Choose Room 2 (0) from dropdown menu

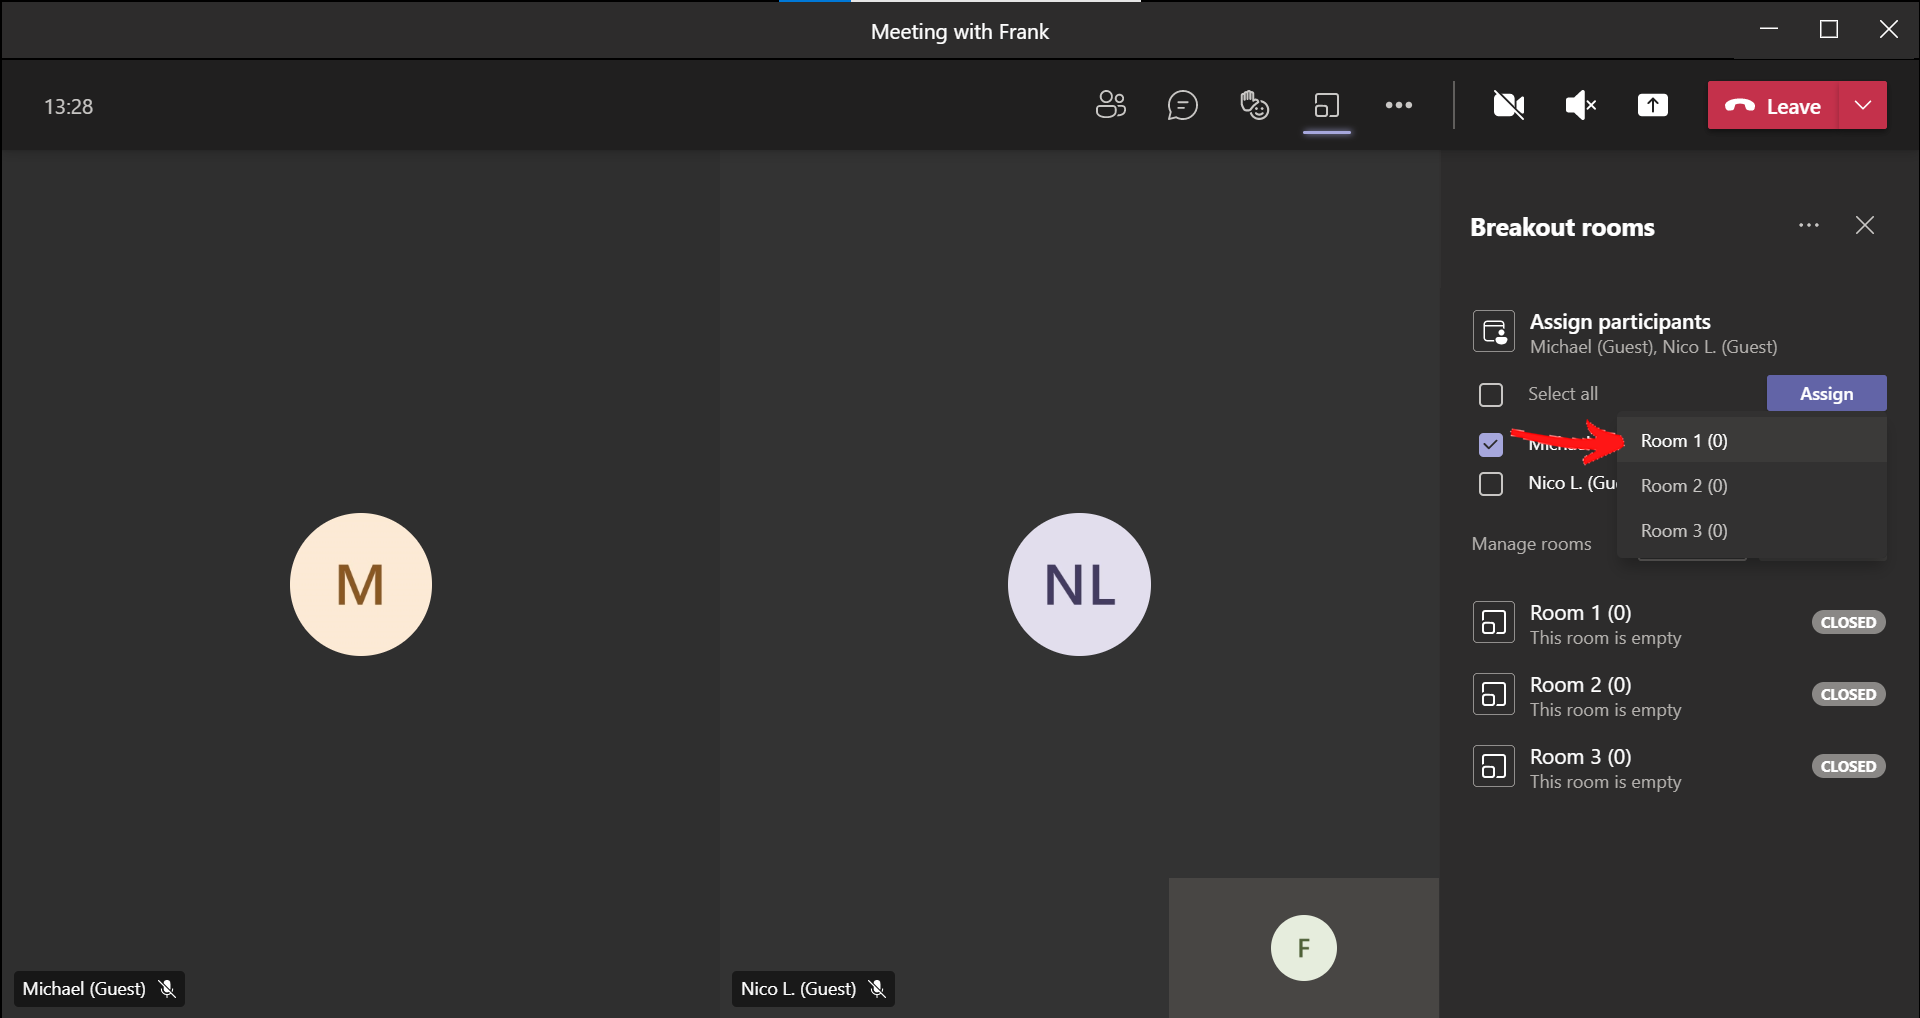point(1684,486)
